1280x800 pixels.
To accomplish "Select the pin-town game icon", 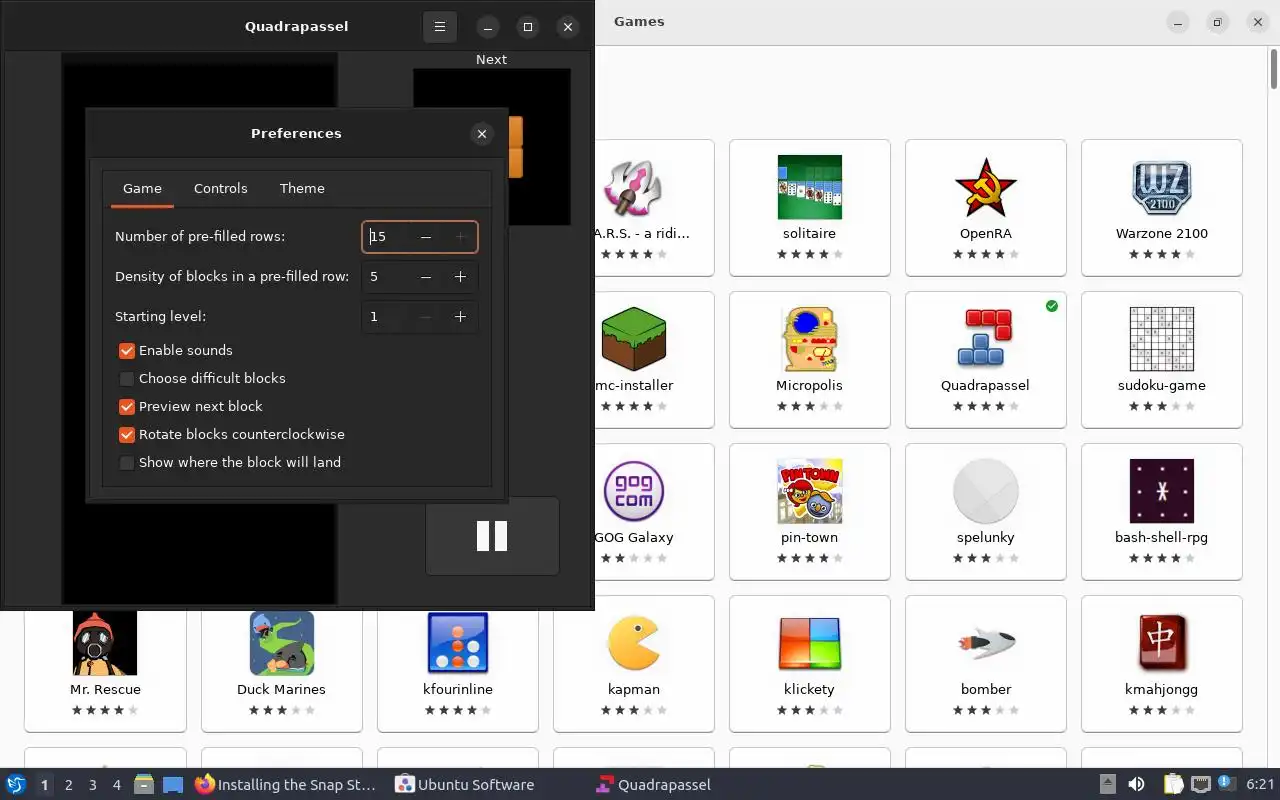I will [810, 491].
